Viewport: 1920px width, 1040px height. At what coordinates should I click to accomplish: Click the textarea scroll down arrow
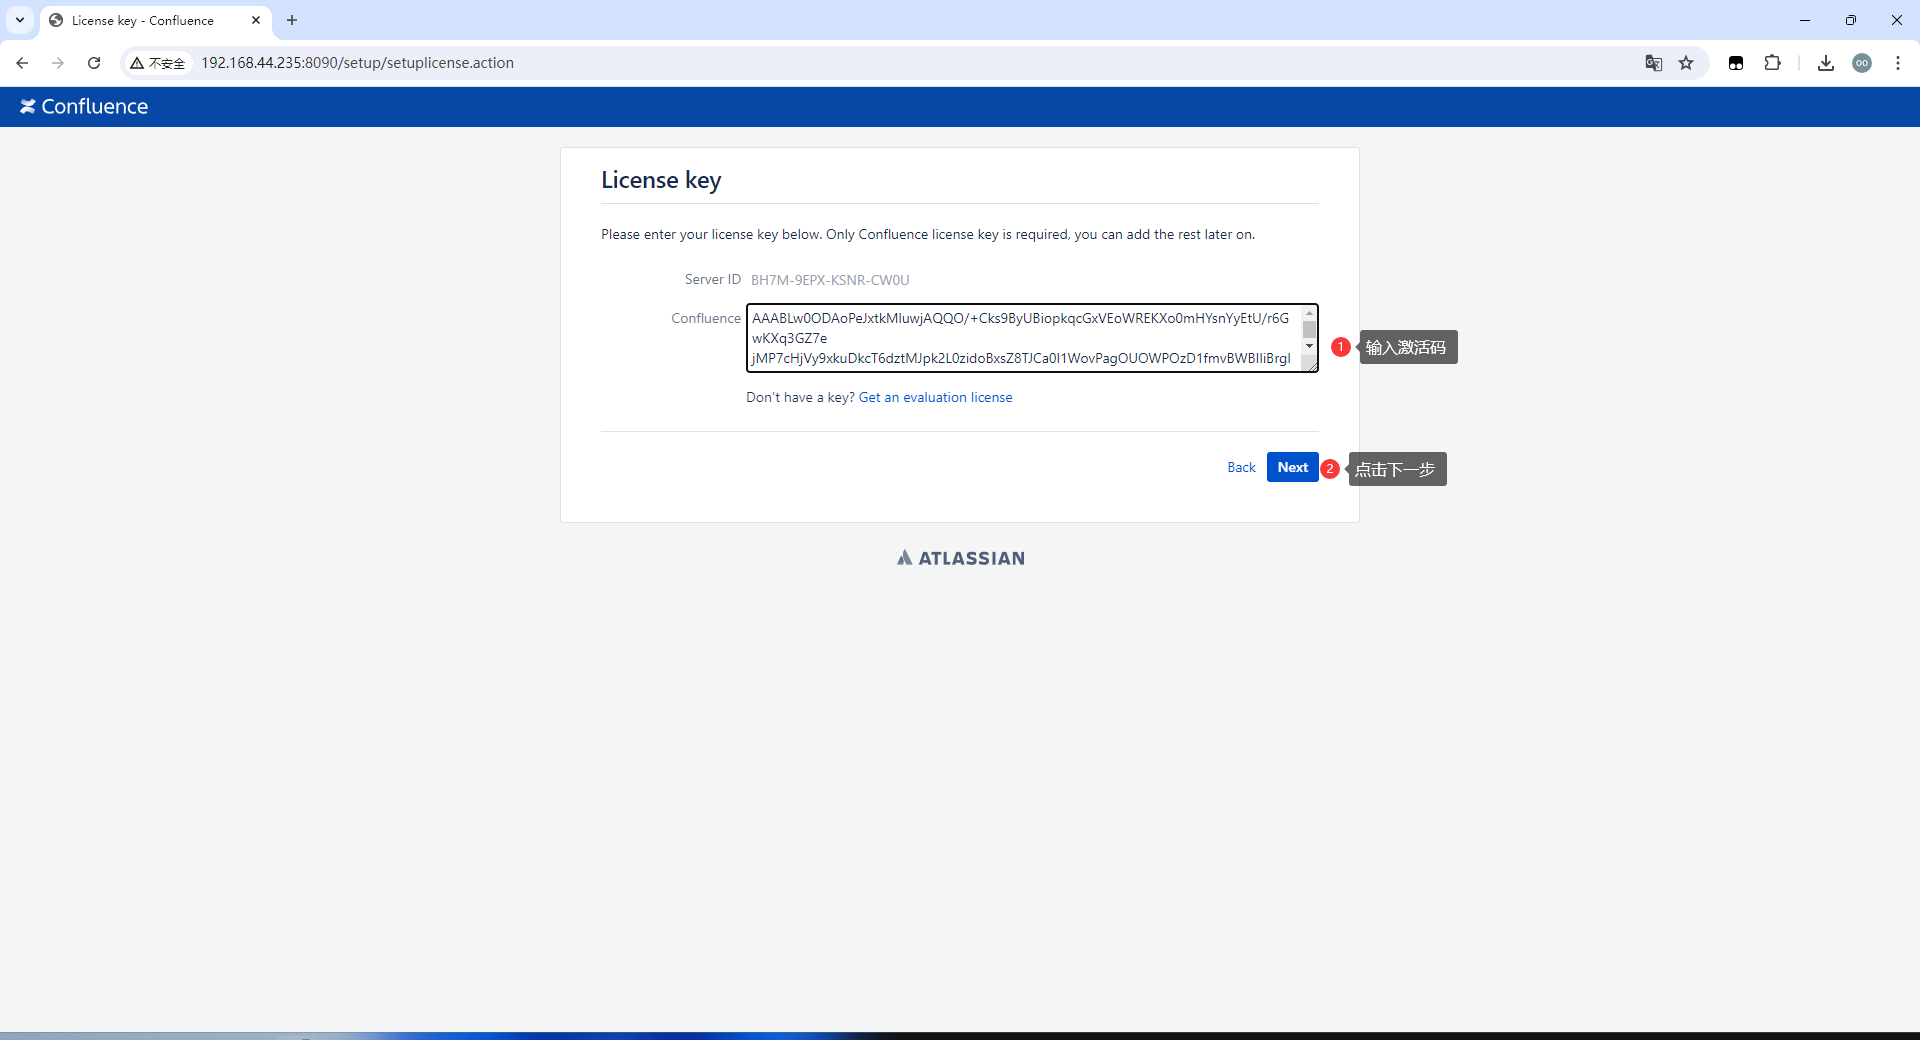tap(1309, 346)
